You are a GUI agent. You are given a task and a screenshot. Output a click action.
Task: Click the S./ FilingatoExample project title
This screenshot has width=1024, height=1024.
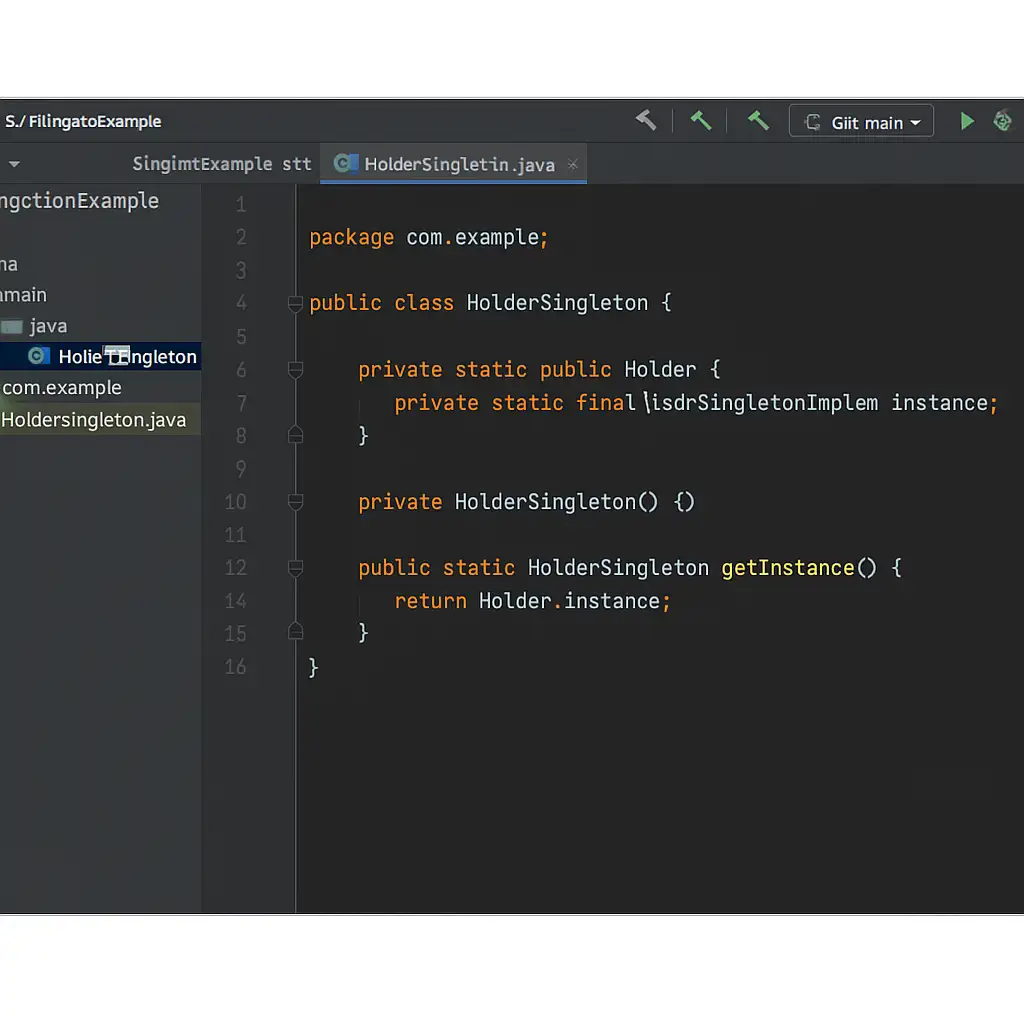(x=83, y=121)
